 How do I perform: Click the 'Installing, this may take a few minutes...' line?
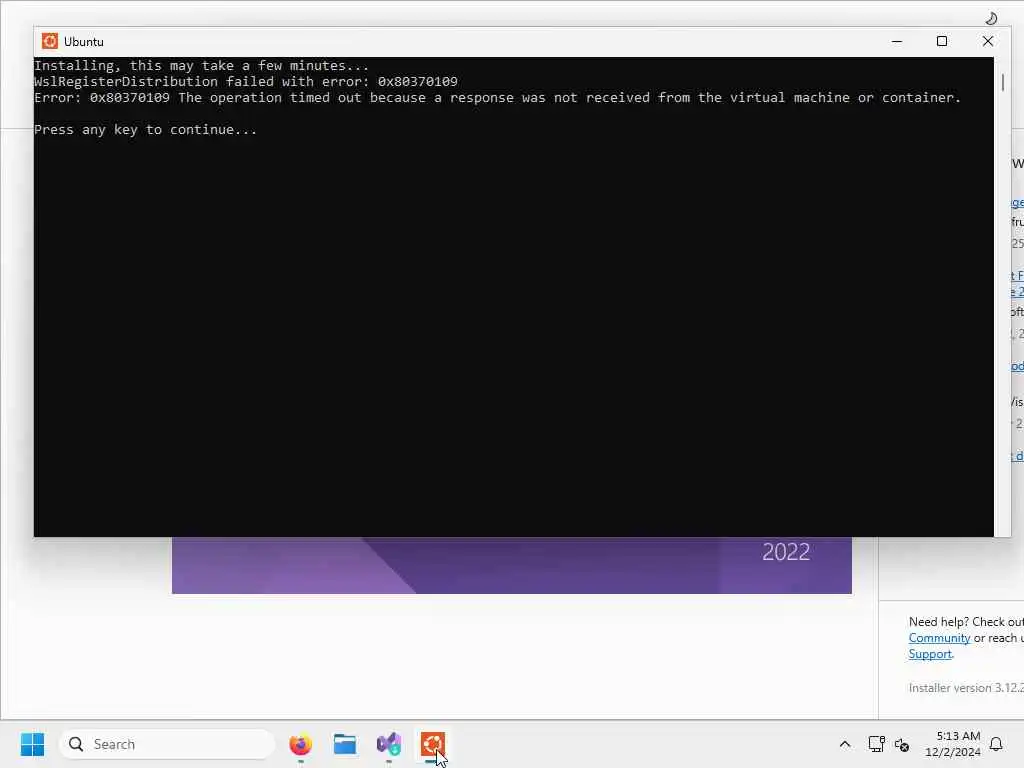[x=202, y=65]
